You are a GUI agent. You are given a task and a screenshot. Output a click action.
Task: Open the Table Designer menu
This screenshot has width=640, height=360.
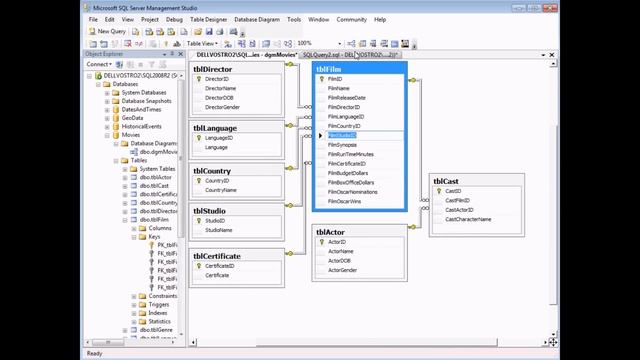click(208, 20)
